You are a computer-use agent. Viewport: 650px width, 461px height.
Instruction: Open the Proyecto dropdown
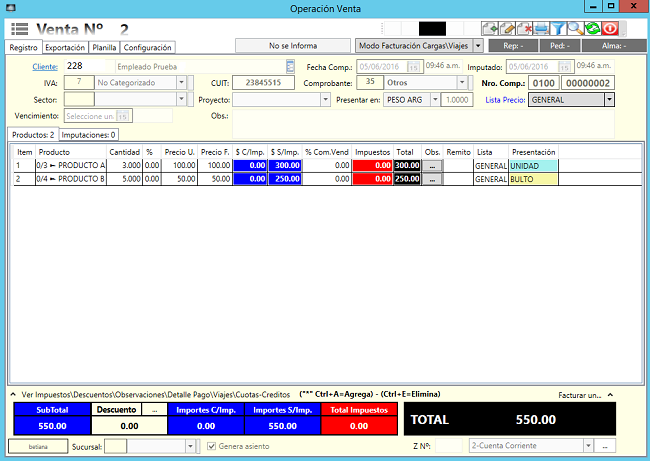tap(325, 99)
